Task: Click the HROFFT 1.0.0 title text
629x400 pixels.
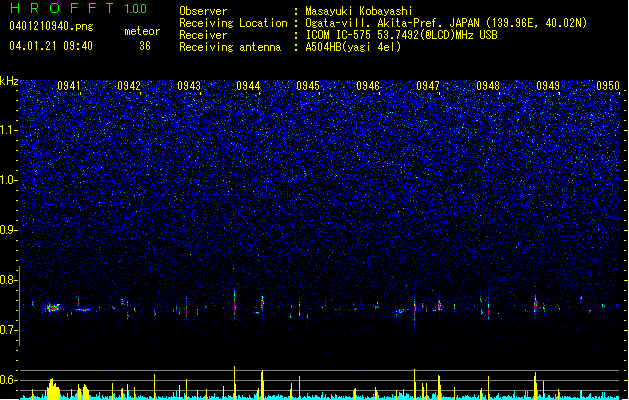Action: 78,8
